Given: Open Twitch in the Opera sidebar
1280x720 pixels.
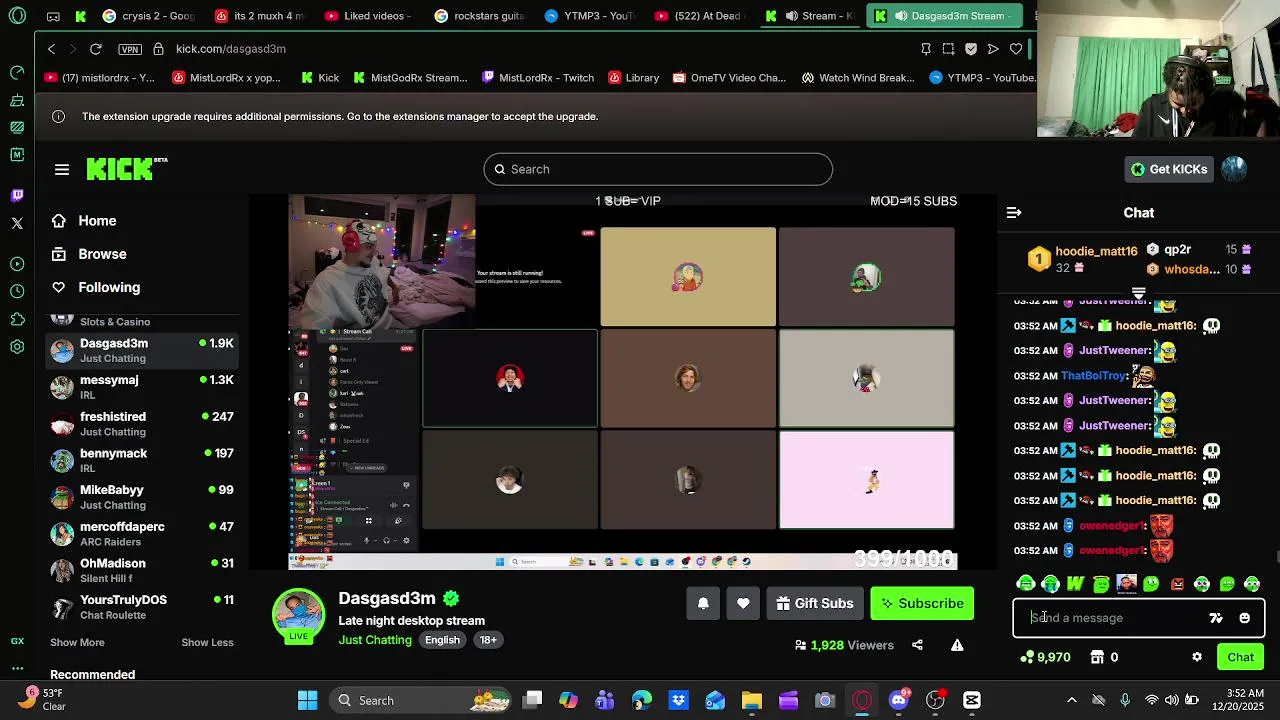Looking at the screenshot, I should [17, 196].
